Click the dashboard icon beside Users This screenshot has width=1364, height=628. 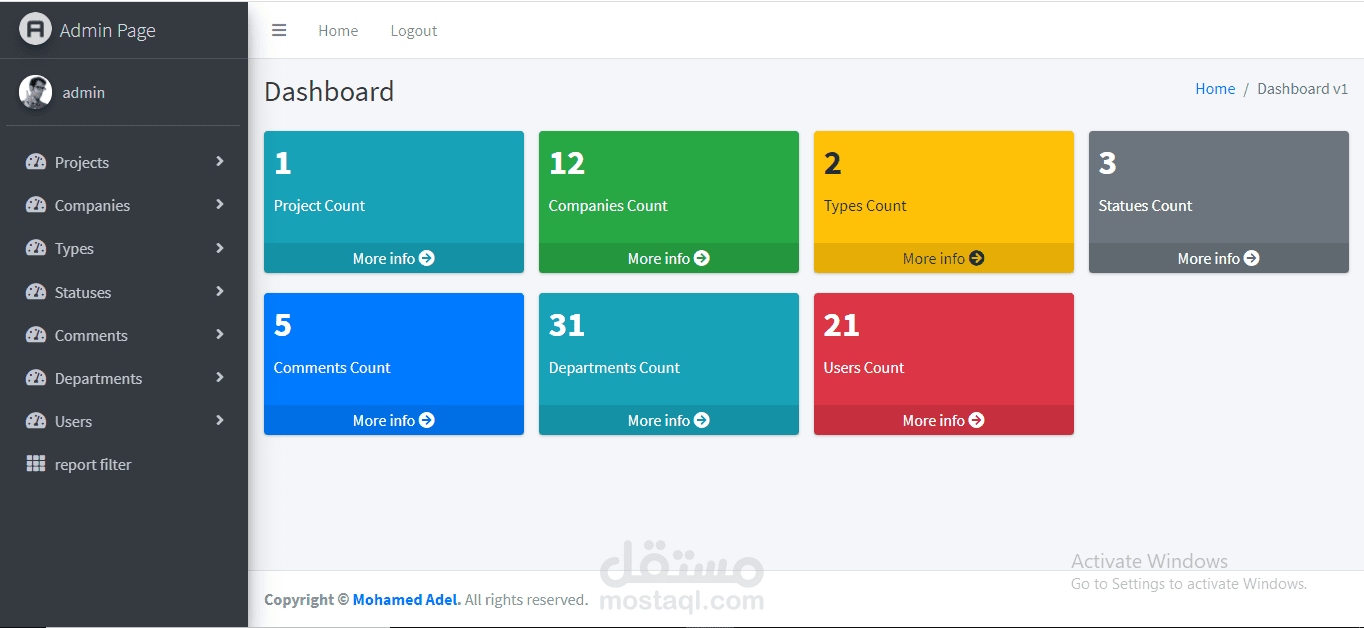pyautogui.click(x=36, y=421)
